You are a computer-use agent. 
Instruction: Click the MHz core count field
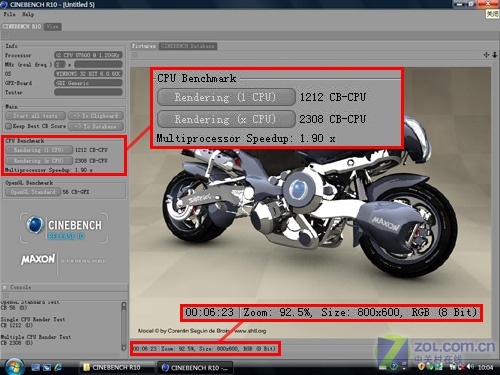(x=60, y=64)
